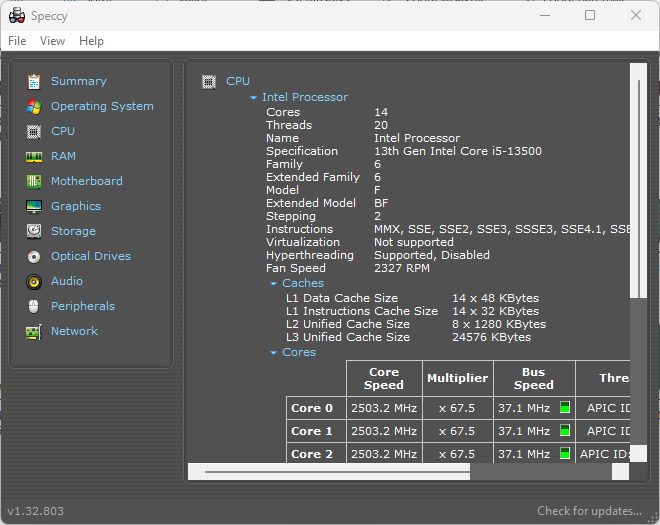Collapse the Caches section

(x=274, y=284)
